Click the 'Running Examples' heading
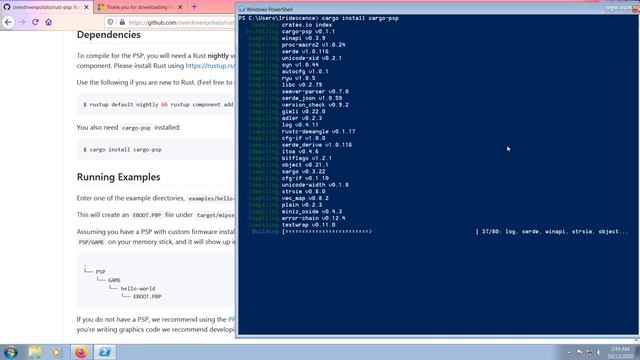Screen dimensions: 640x360 click(x=118, y=177)
